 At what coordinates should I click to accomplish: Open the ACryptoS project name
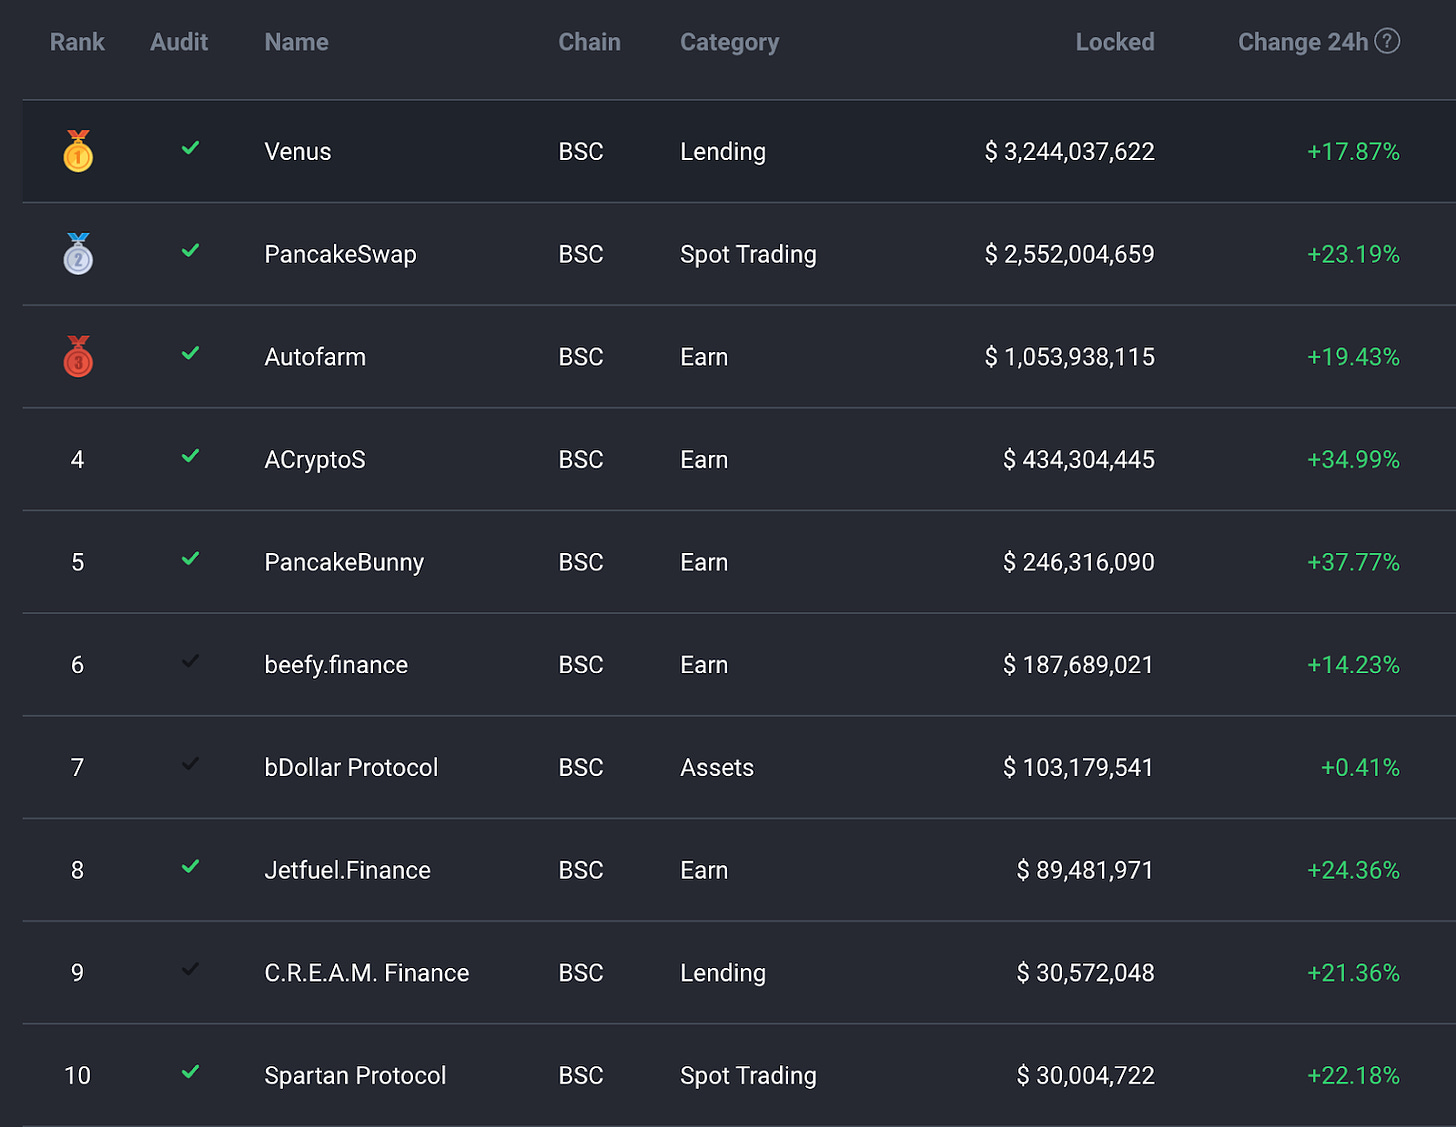pos(315,460)
